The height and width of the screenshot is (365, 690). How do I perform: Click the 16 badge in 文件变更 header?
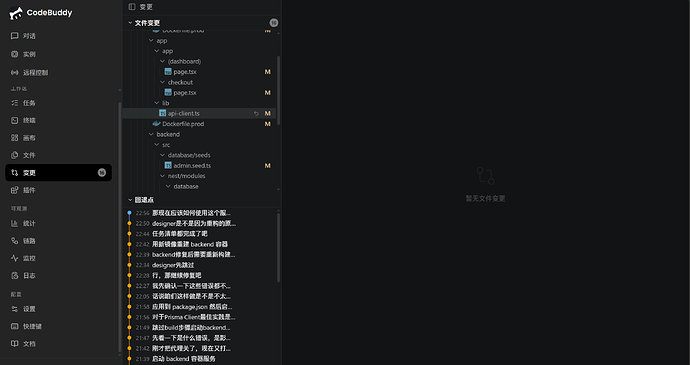point(274,23)
